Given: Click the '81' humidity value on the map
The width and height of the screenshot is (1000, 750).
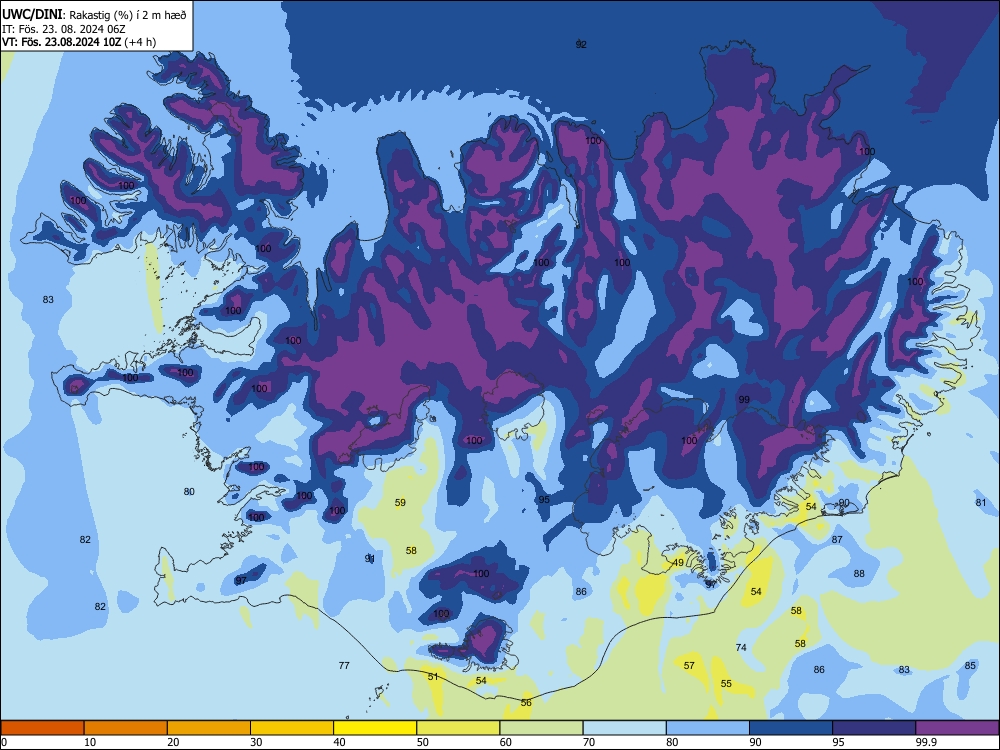Looking at the screenshot, I should click(x=981, y=502).
